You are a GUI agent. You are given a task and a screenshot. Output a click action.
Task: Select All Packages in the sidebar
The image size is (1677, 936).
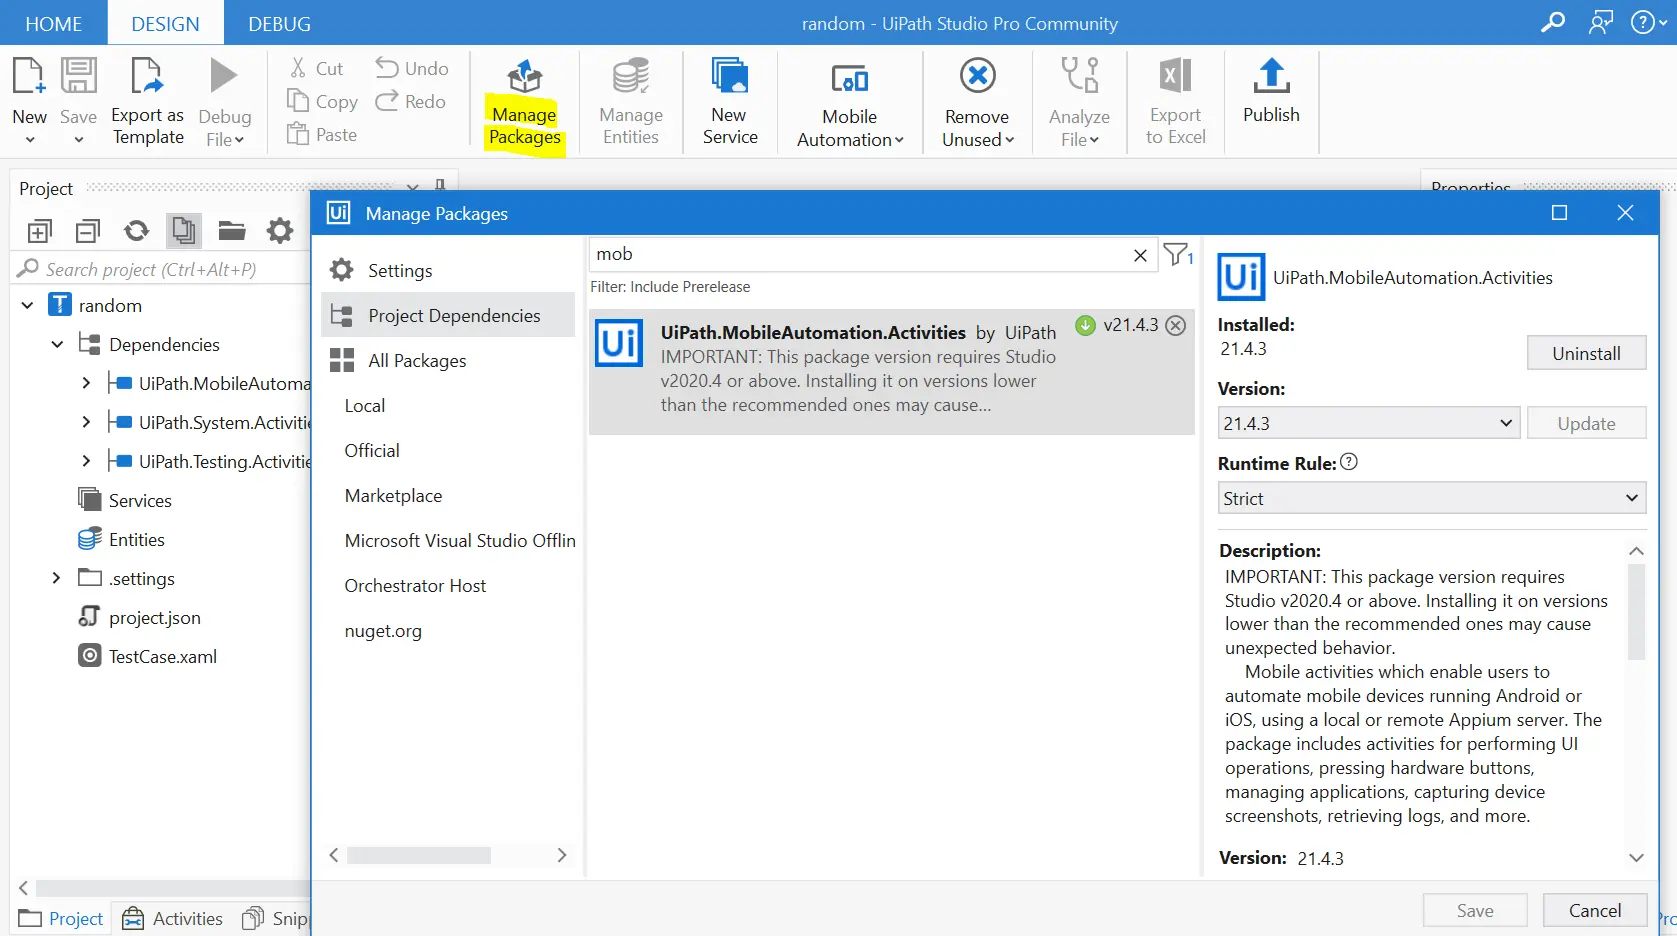tap(417, 361)
